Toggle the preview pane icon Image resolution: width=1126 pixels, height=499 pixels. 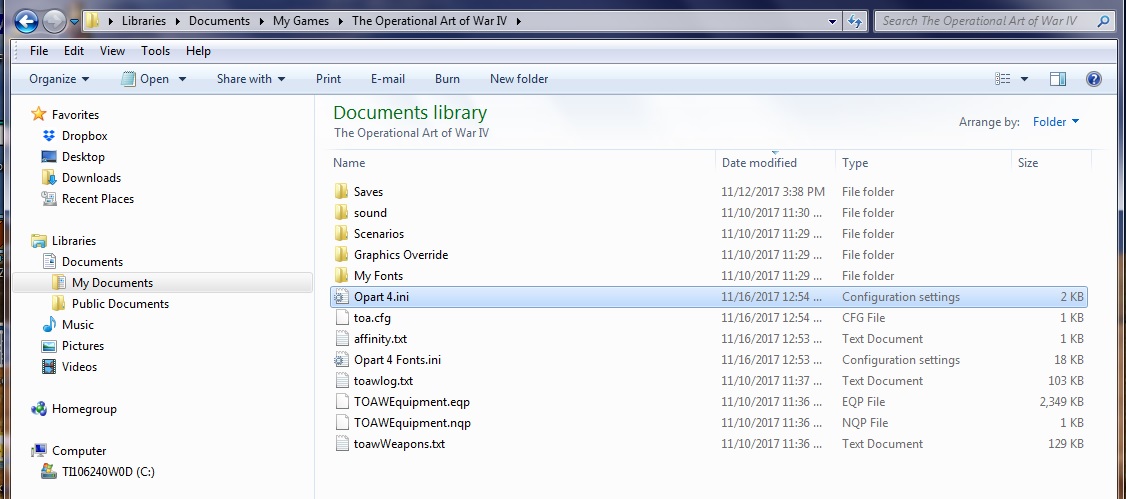pos(1058,79)
